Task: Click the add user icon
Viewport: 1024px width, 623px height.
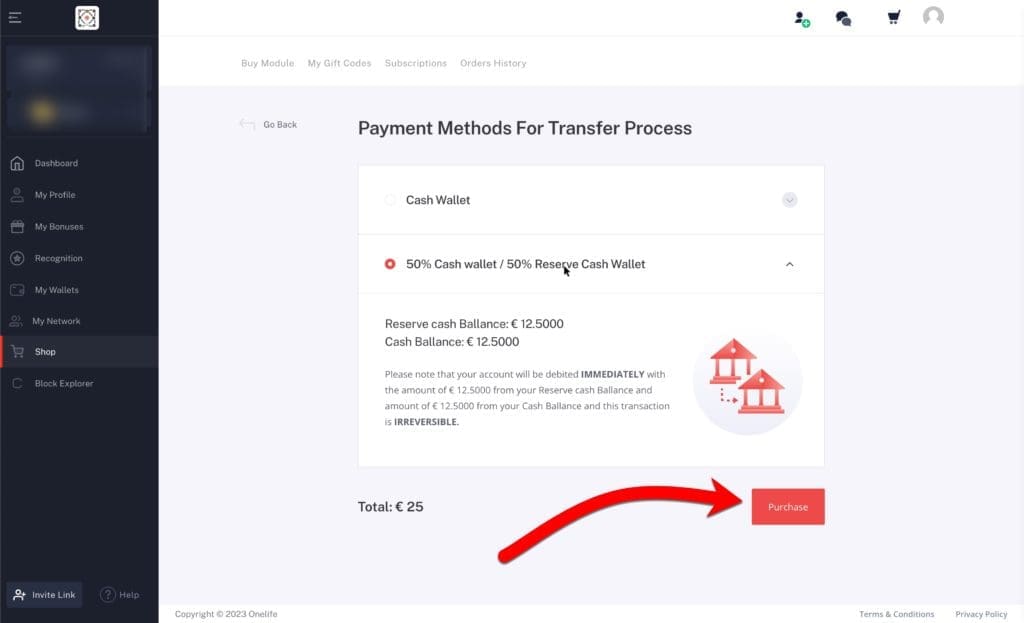Action: point(802,18)
